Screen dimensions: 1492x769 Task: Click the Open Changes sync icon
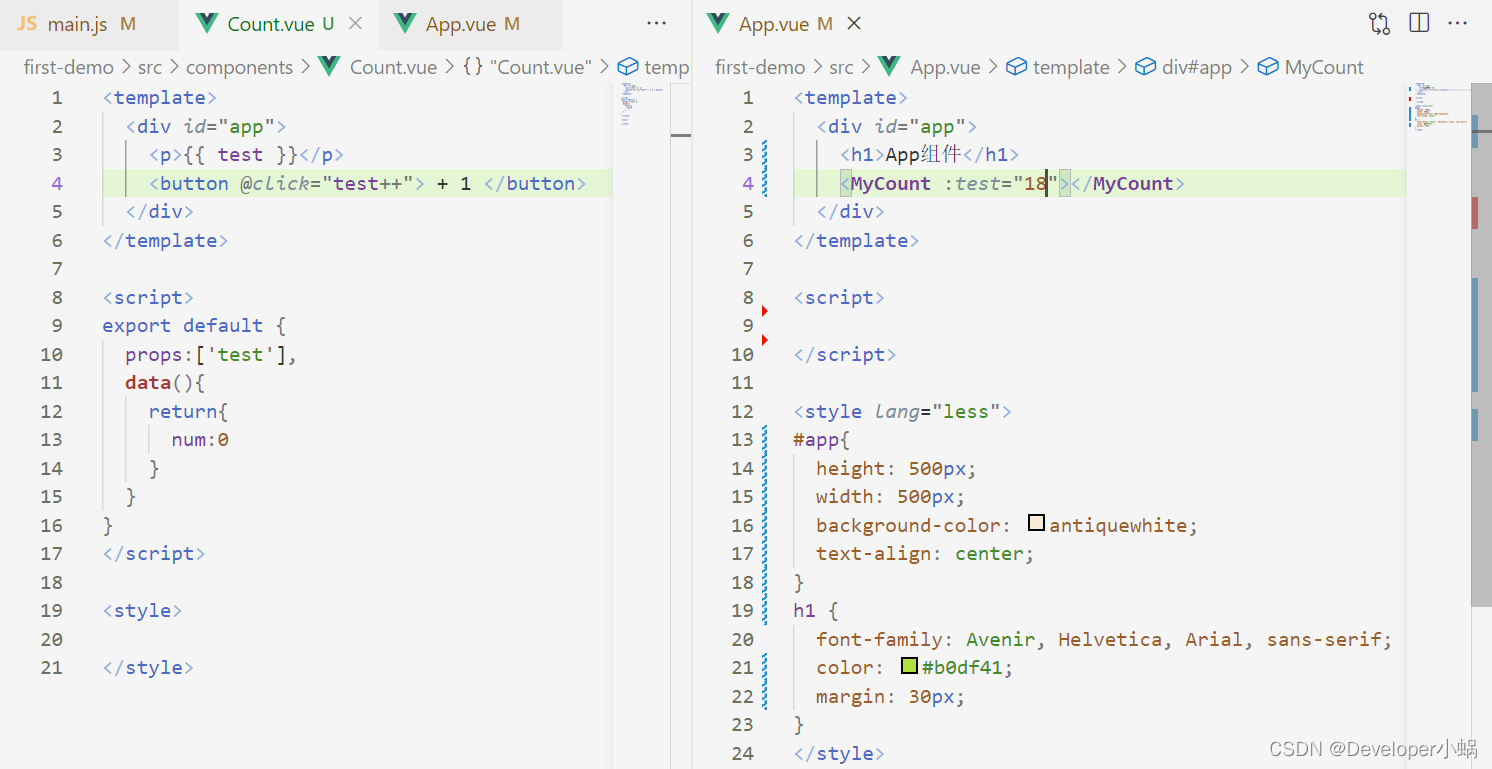(1379, 22)
